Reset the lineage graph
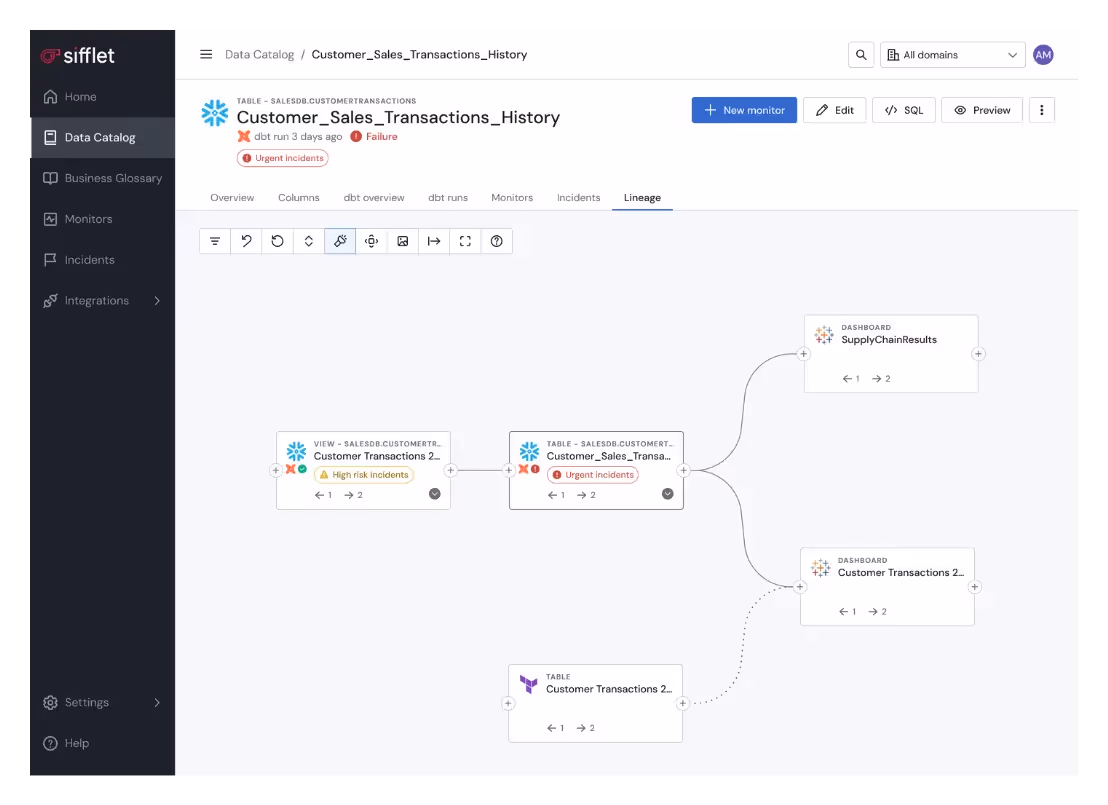This screenshot has width=1108, height=805. (277, 241)
